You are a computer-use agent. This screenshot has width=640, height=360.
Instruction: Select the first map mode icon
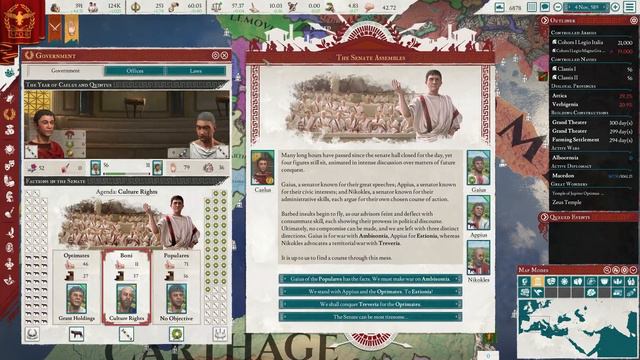pos(524,281)
